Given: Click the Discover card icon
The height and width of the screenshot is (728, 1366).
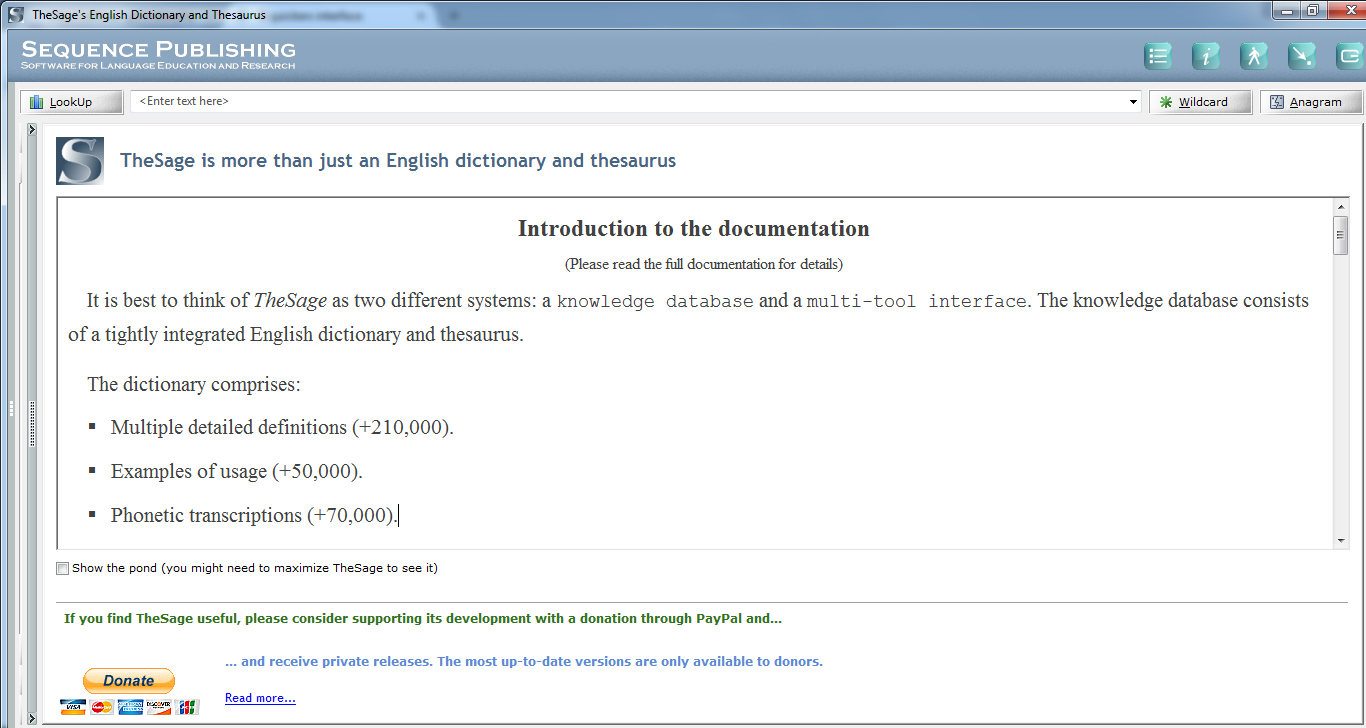Looking at the screenshot, I should tap(158, 707).
